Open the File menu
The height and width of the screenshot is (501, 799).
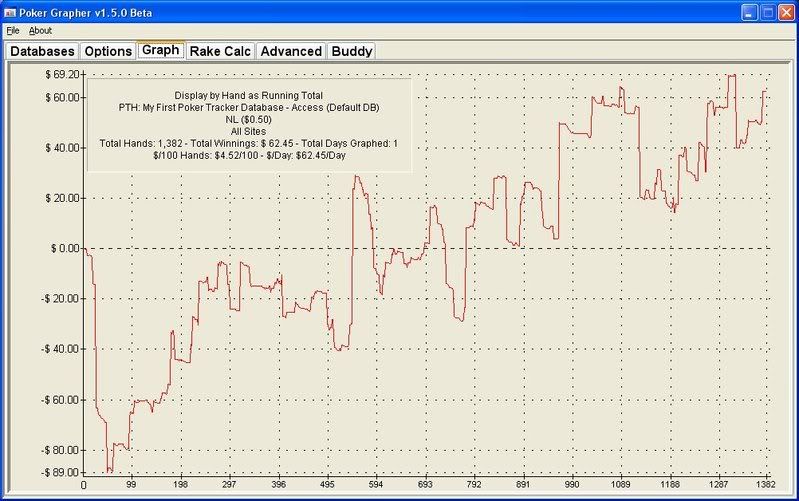point(13,31)
